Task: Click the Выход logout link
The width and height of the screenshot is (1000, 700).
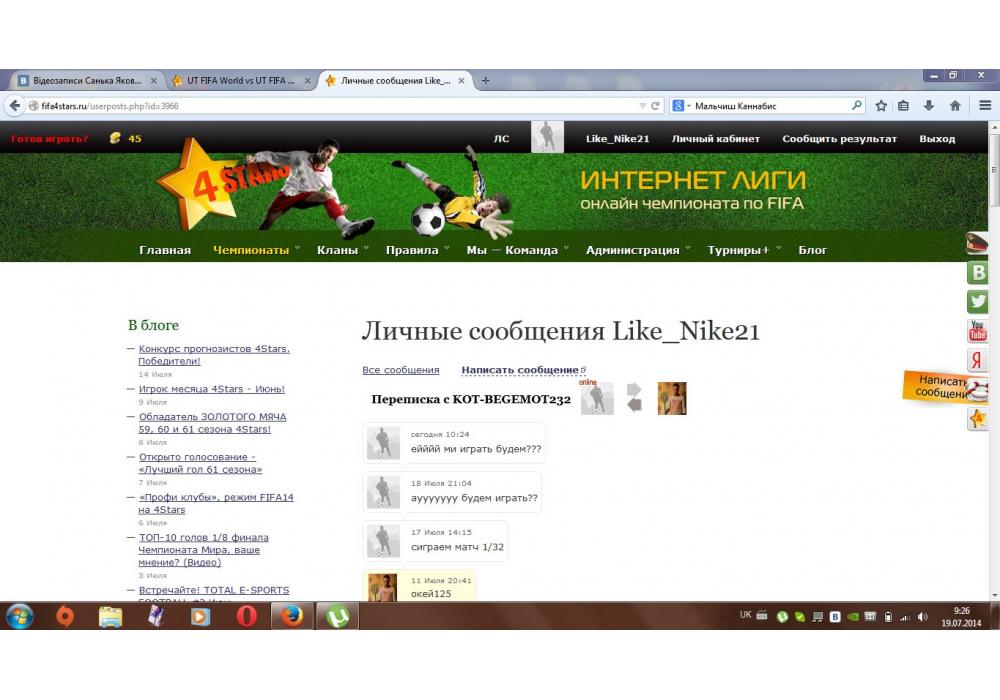Action: coord(936,139)
